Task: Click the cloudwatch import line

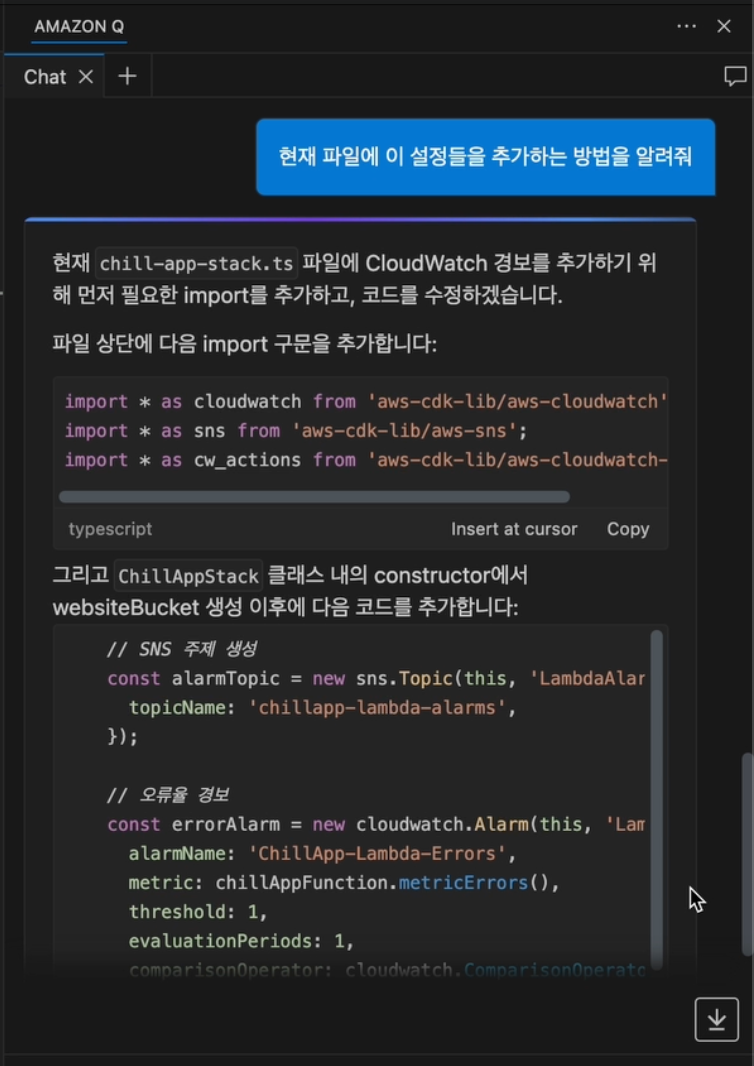Action: [x=366, y=401]
